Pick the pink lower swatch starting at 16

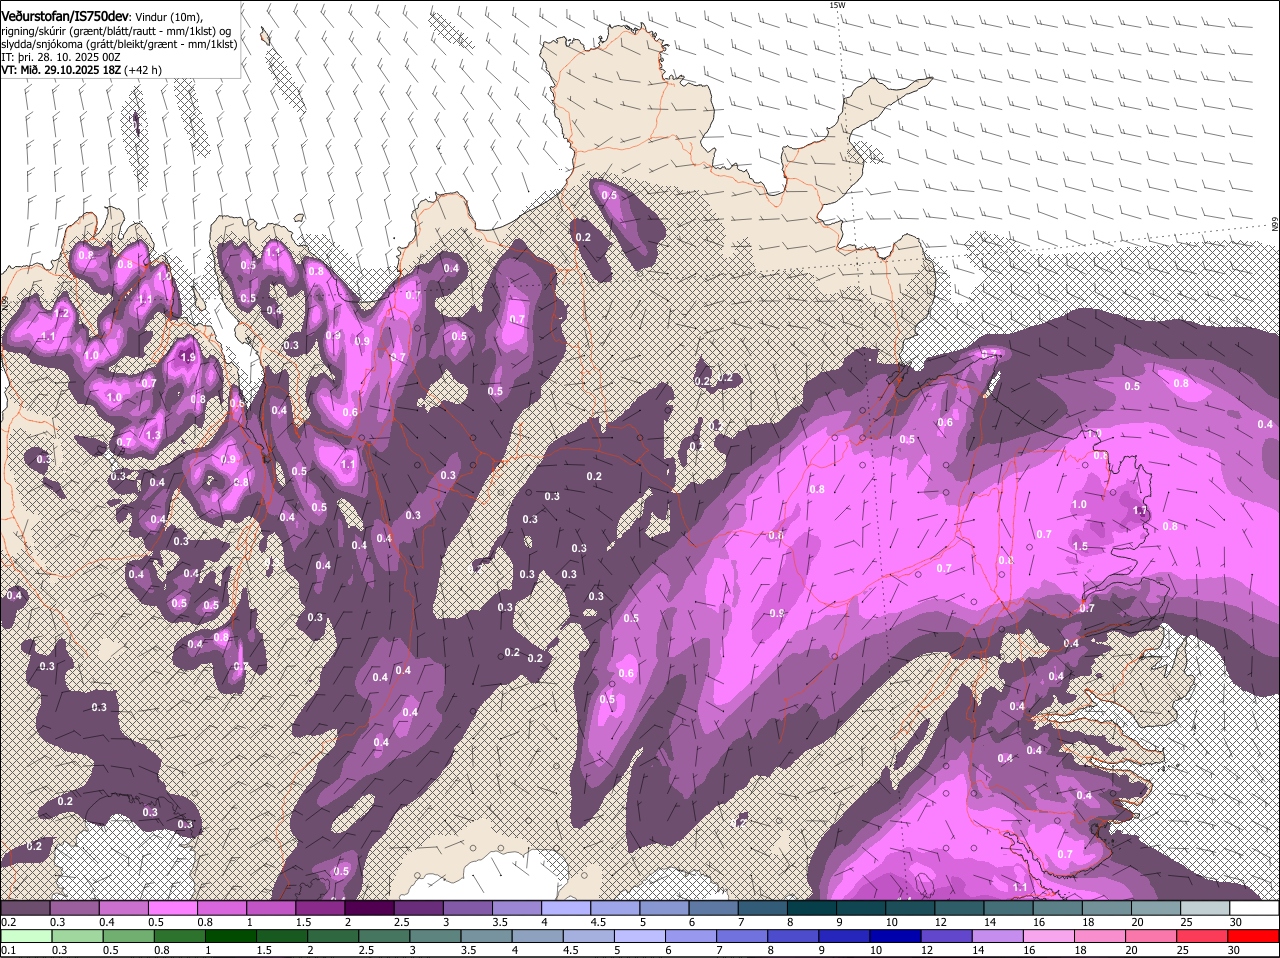click(x=1048, y=936)
